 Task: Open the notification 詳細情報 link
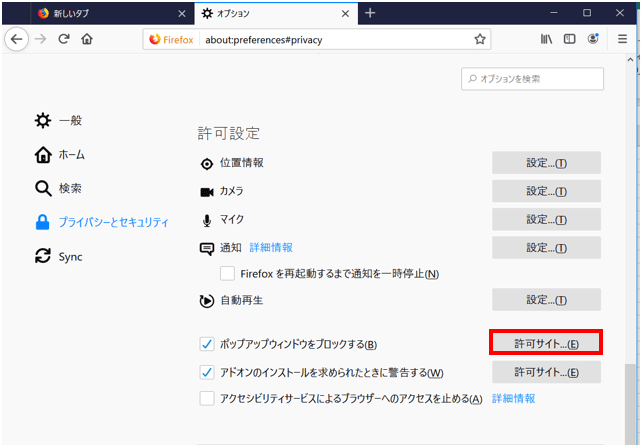[x=271, y=247]
